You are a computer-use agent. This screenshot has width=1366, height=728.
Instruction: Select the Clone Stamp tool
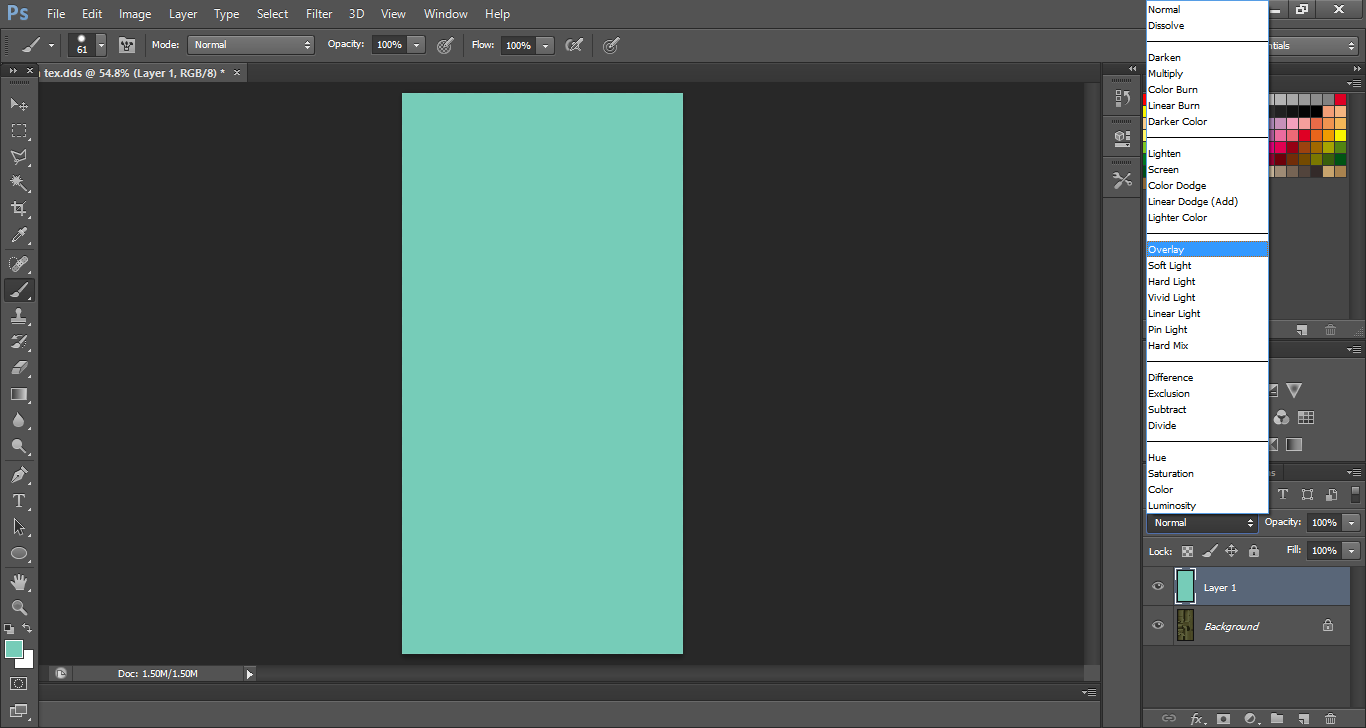point(19,316)
